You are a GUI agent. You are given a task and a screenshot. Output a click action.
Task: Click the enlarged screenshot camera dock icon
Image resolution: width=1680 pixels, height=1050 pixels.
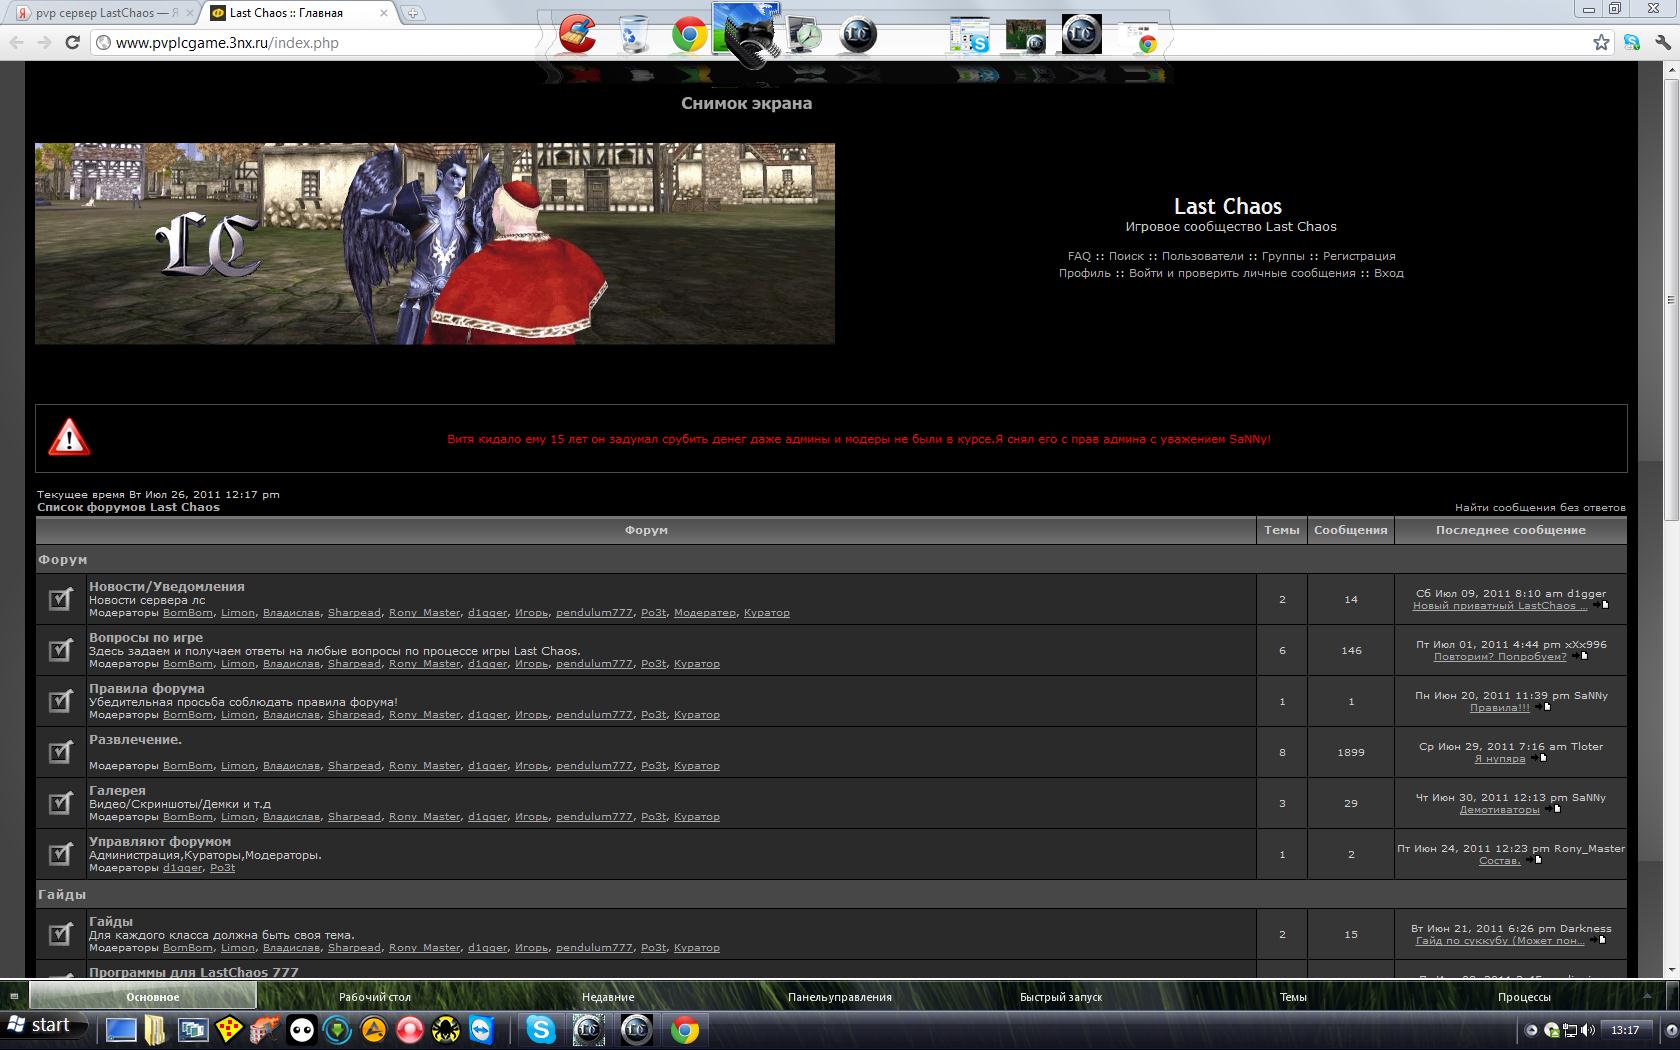745,34
